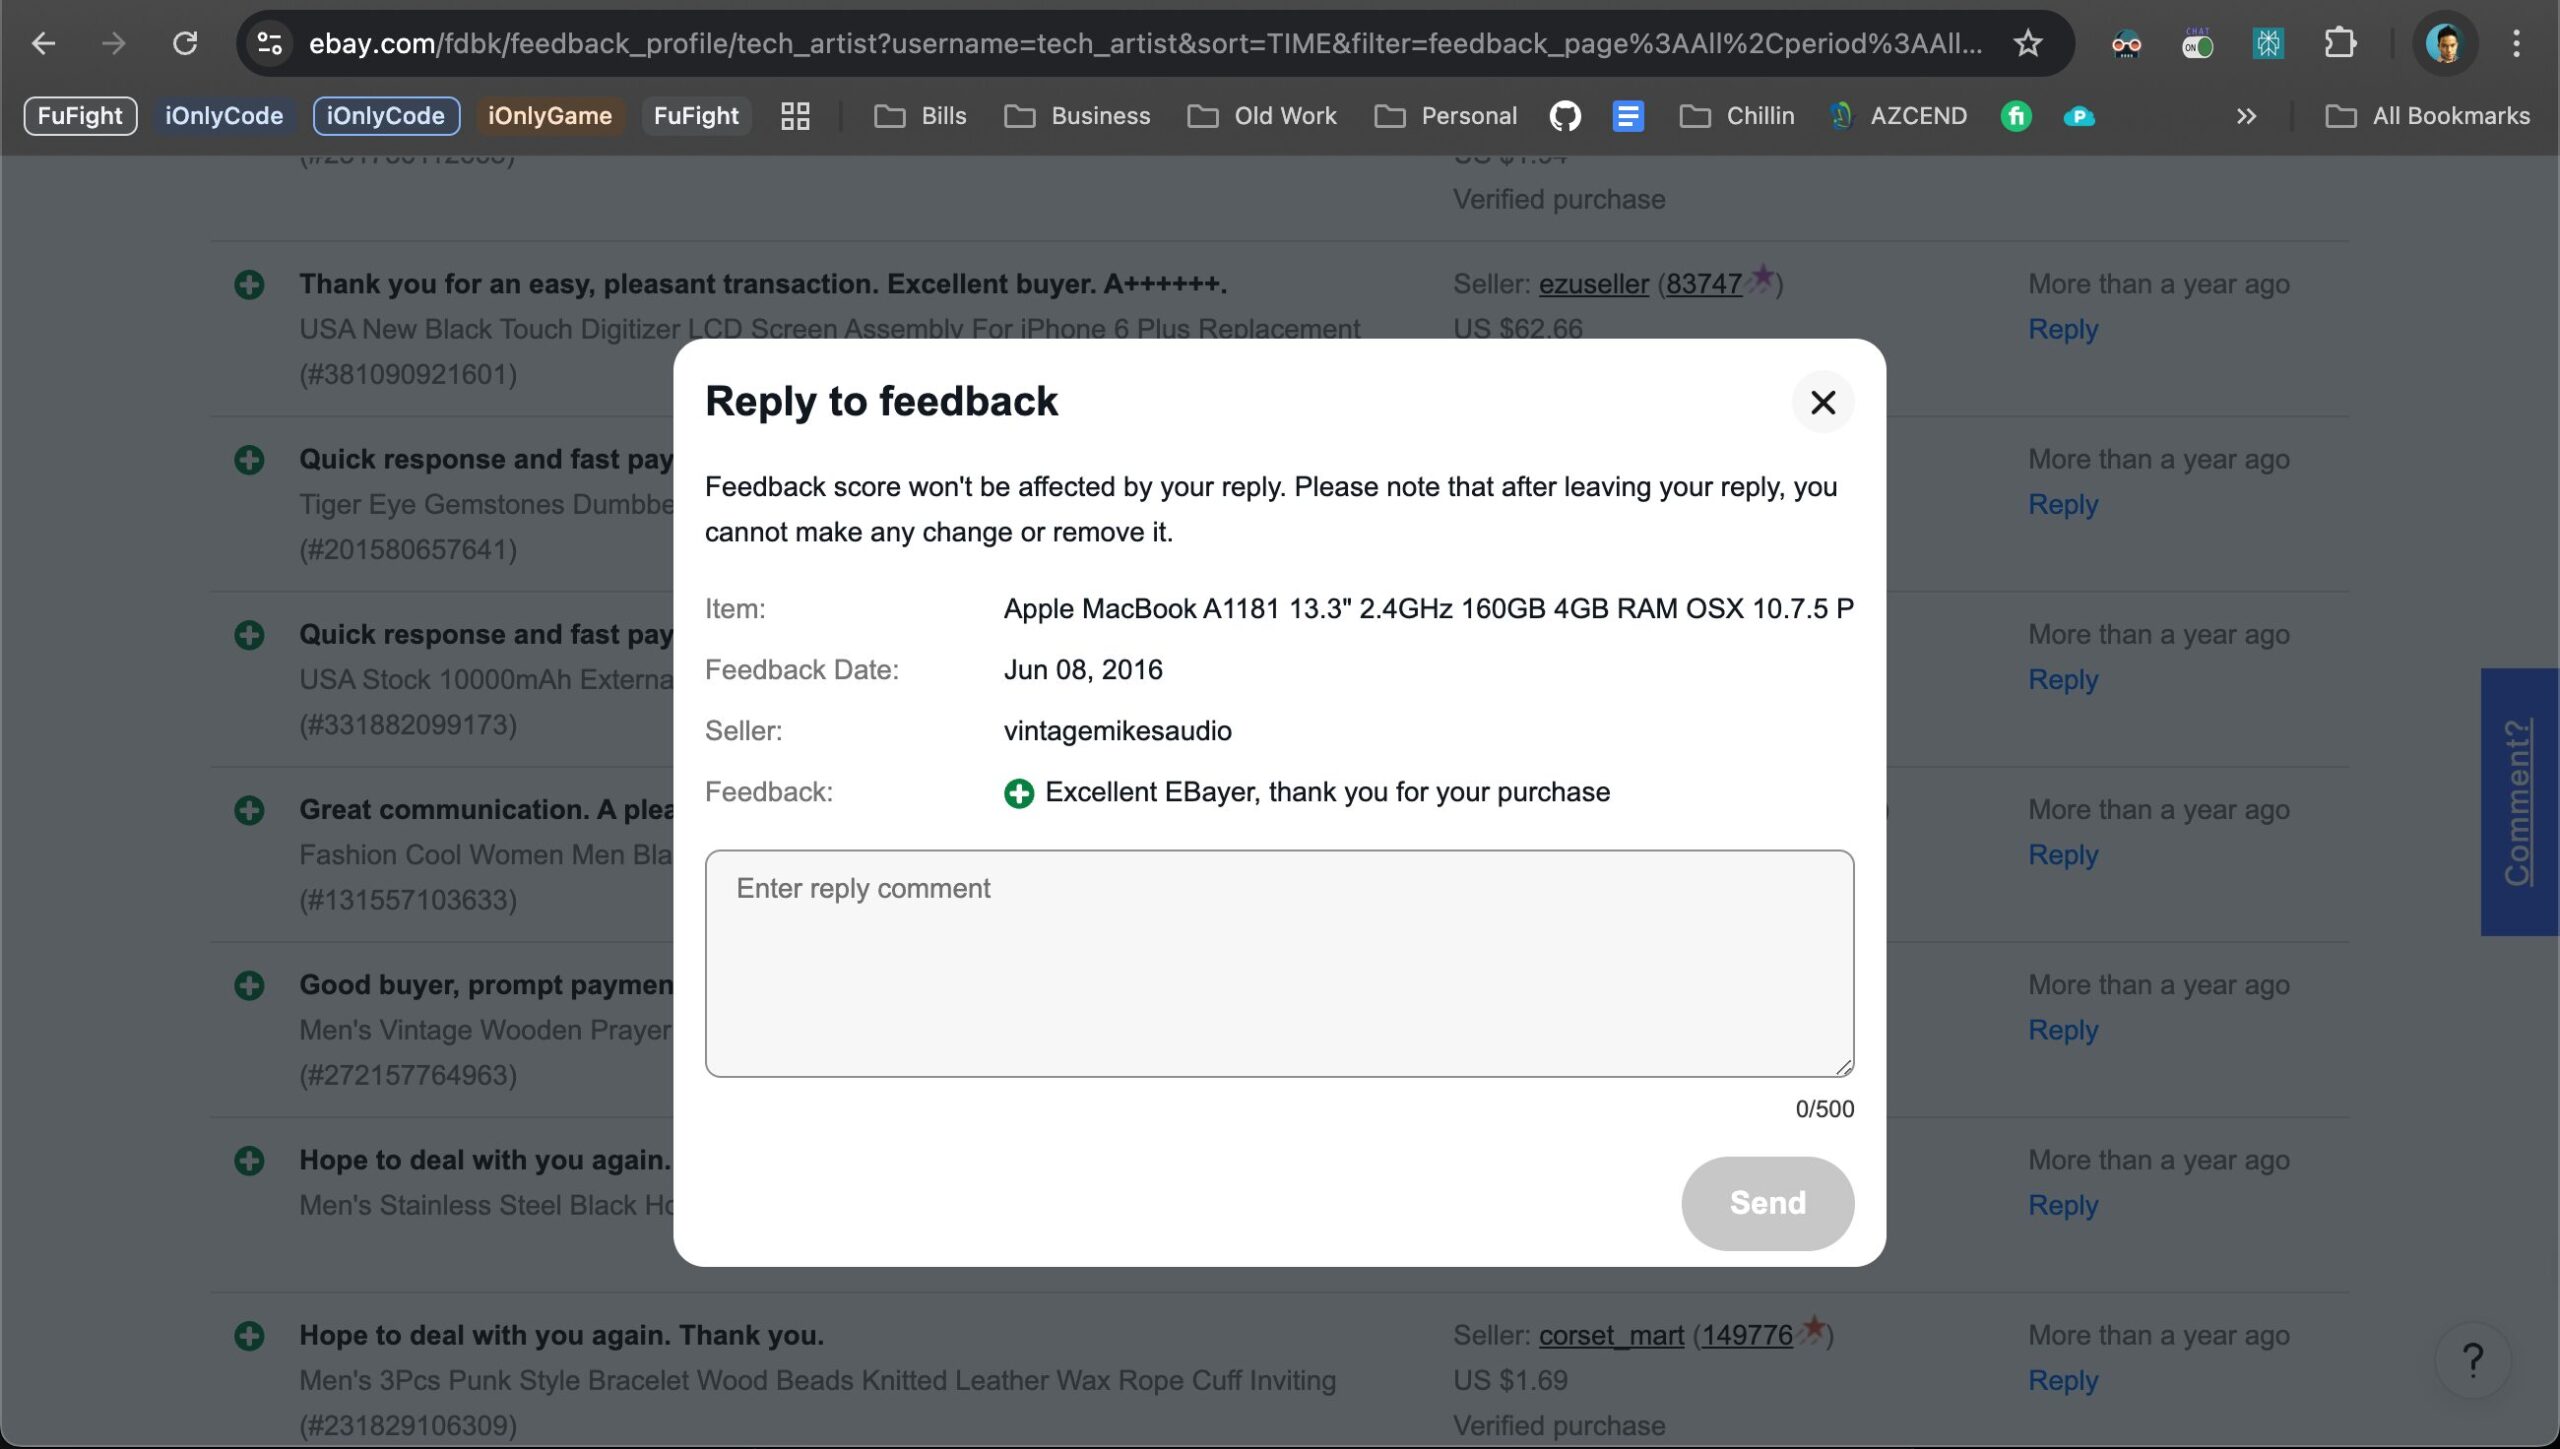Open the iOnlyGame bookmark
Image resolution: width=2560 pixels, height=1449 pixels.
pos(549,116)
